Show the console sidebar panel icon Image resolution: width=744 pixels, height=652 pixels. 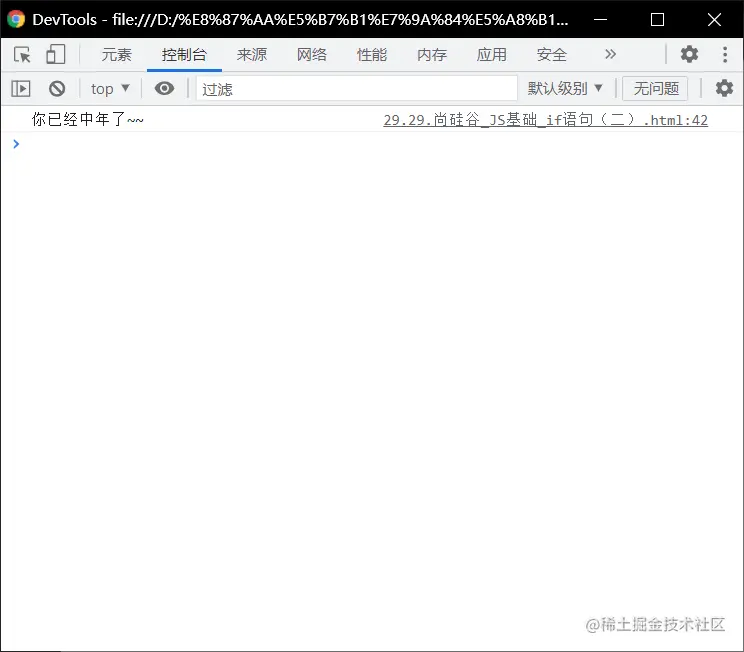pyautogui.click(x=21, y=89)
